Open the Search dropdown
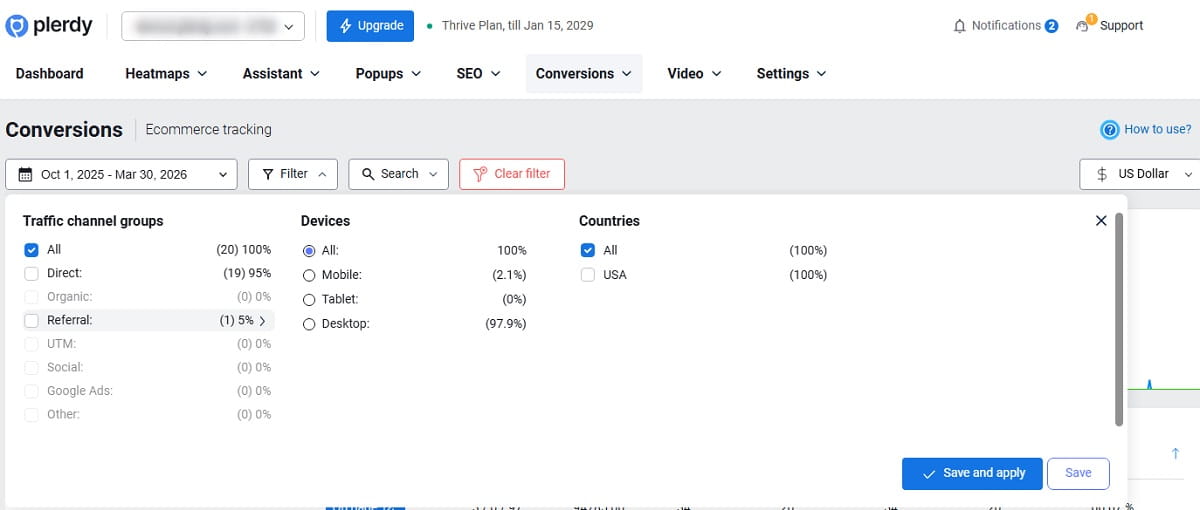The image size is (1200, 510). [x=399, y=174]
